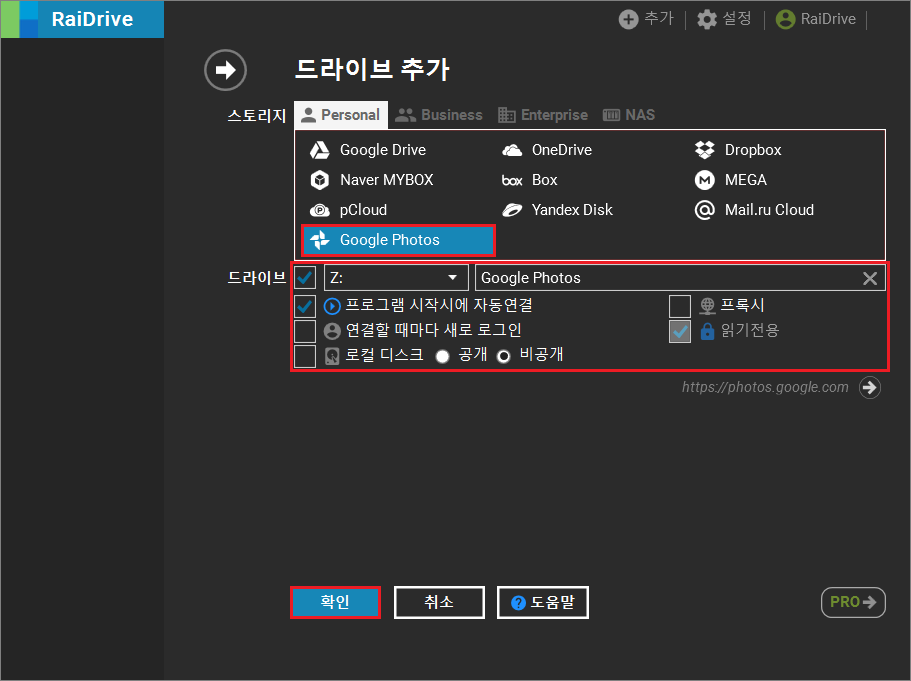Open help via 도움말 button
This screenshot has height=681, width=911.
point(543,602)
